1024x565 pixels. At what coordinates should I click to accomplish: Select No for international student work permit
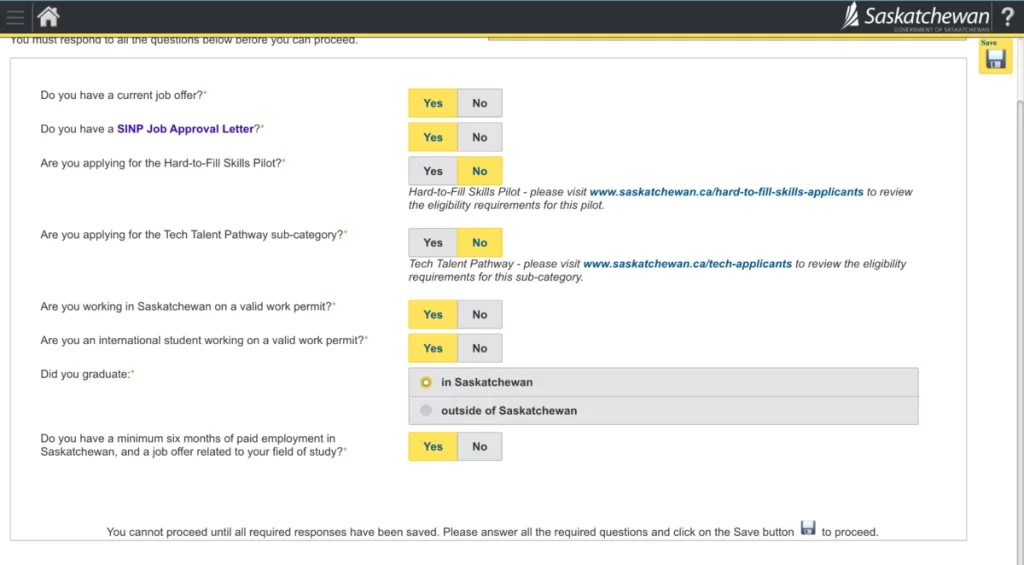tap(480, 349)
